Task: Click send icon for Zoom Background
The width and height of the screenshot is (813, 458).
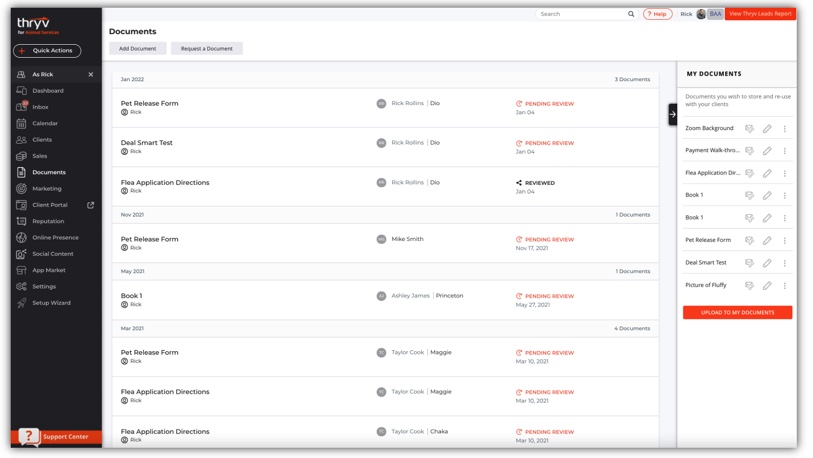Action: pos(749,129)
